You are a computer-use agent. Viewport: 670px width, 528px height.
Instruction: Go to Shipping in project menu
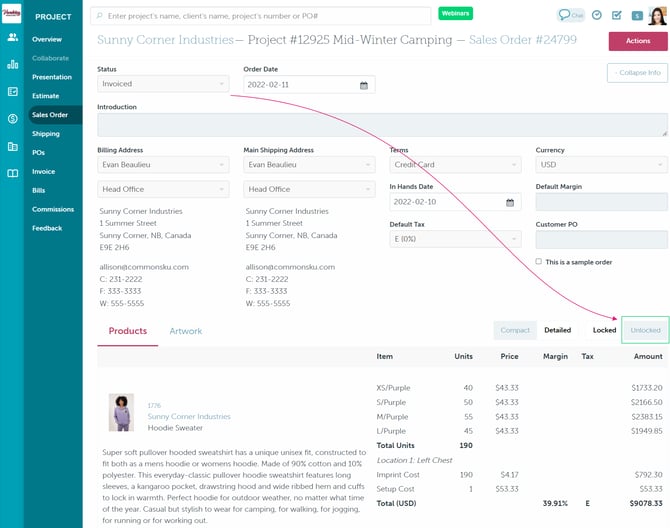[x=46, y=133]
